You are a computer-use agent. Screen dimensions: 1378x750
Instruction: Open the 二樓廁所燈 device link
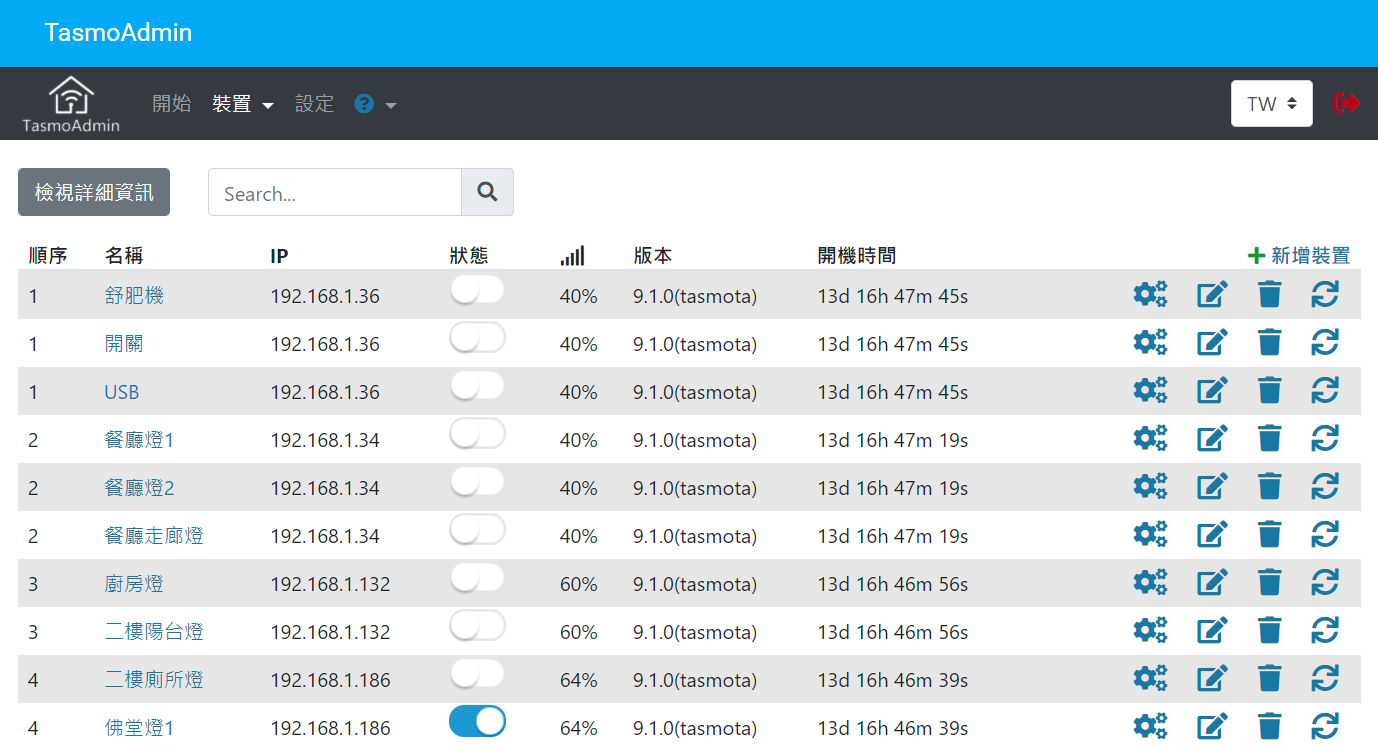tap(154, 680)
